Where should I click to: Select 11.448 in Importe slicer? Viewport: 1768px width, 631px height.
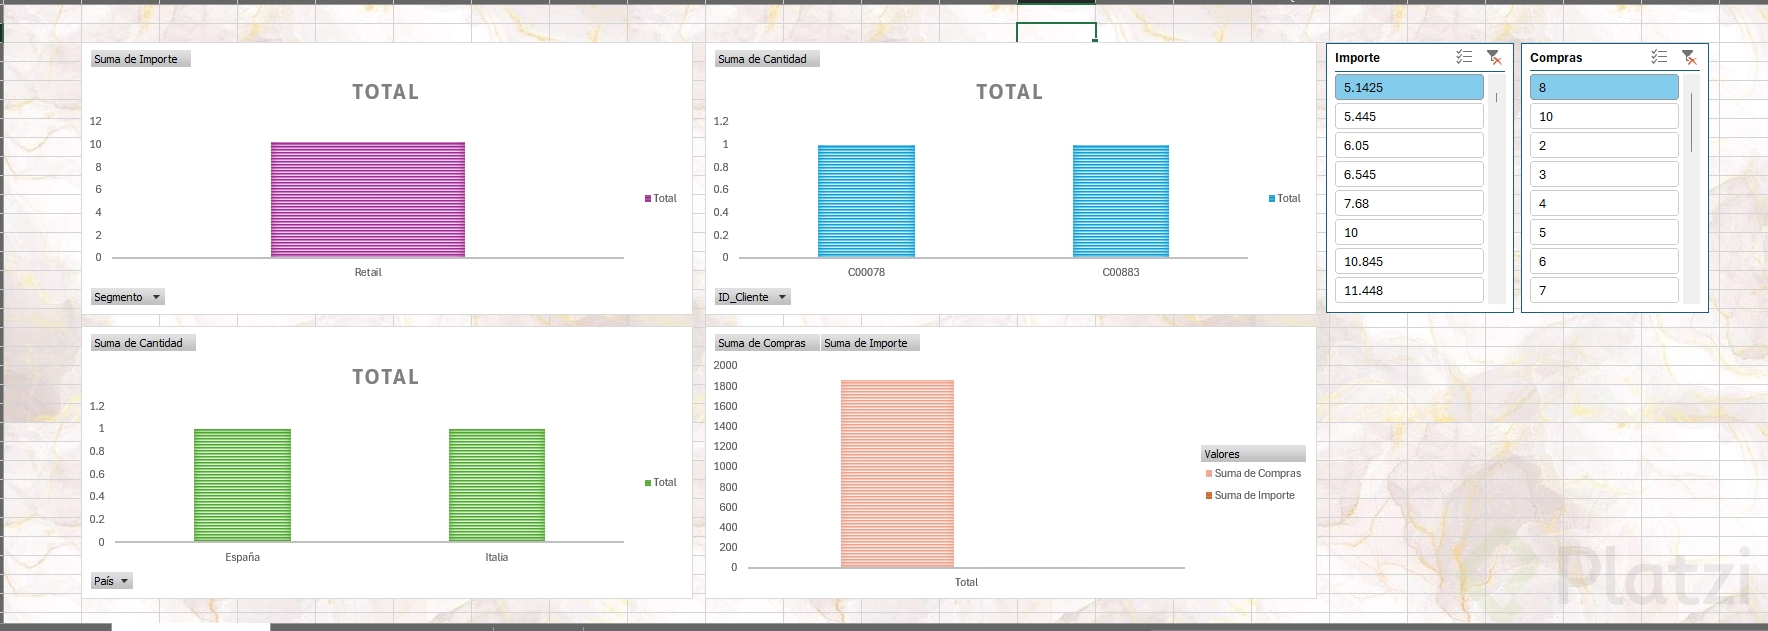[1409, 290]
